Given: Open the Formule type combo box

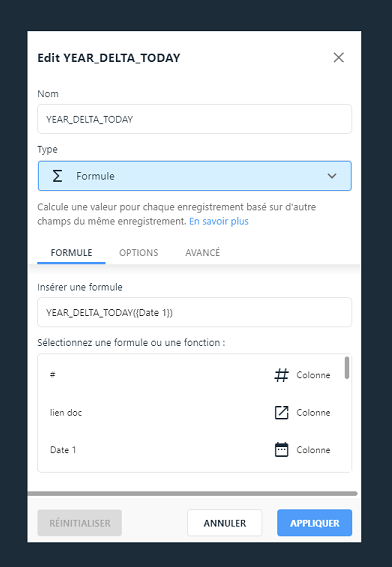Looking at the screenshot, I should 195,176.
